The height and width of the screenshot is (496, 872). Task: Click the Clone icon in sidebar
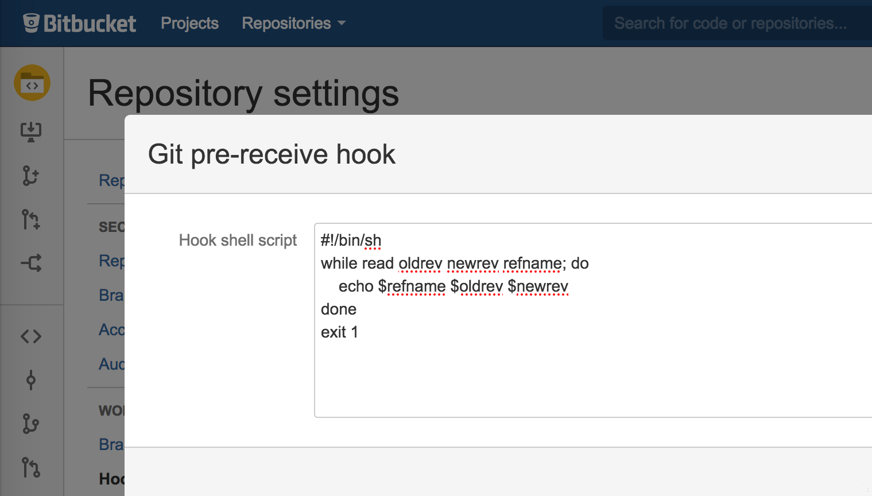[x=31, y=132]
